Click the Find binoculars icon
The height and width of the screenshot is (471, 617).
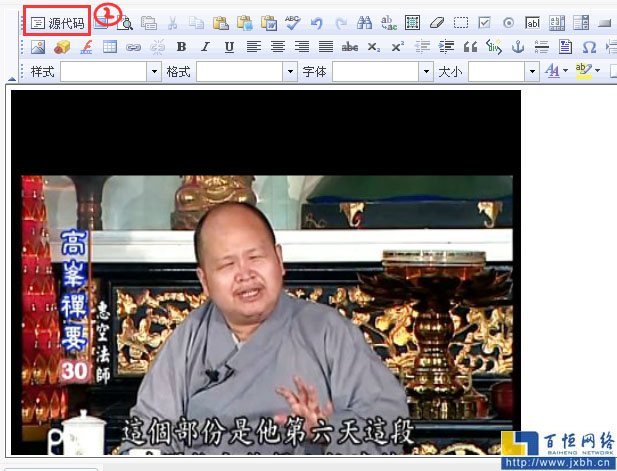[364, 22]
